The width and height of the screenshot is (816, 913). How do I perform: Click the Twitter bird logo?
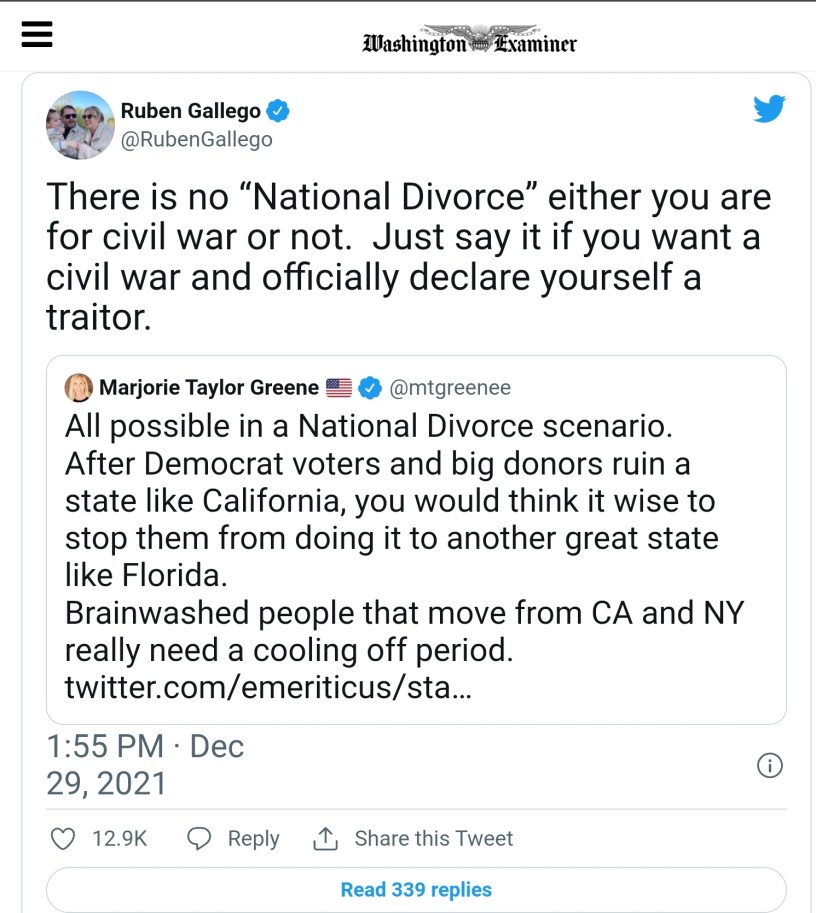pyautogui.click(x=769, y=109)
